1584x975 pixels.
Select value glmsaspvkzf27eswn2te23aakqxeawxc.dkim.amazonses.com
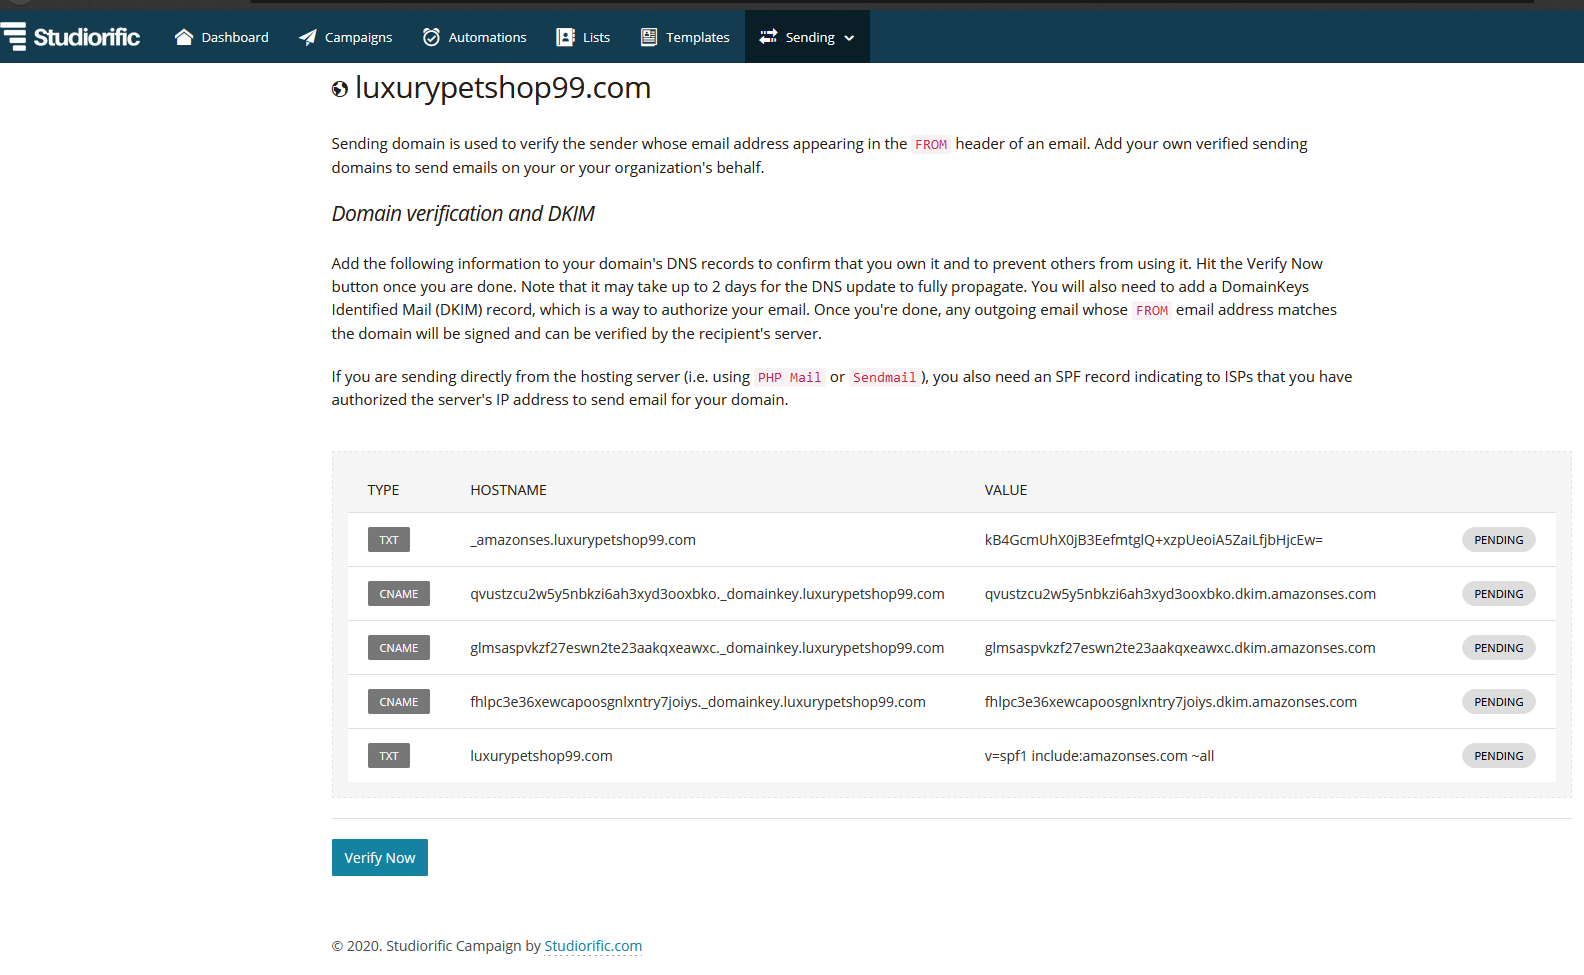click(x=1180, y=648)
